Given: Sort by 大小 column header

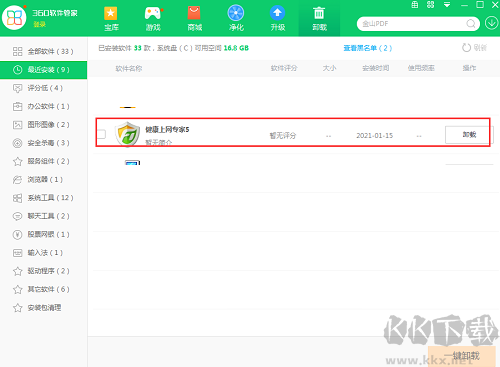Looking at the screenshot, I should tap(329, 68).
